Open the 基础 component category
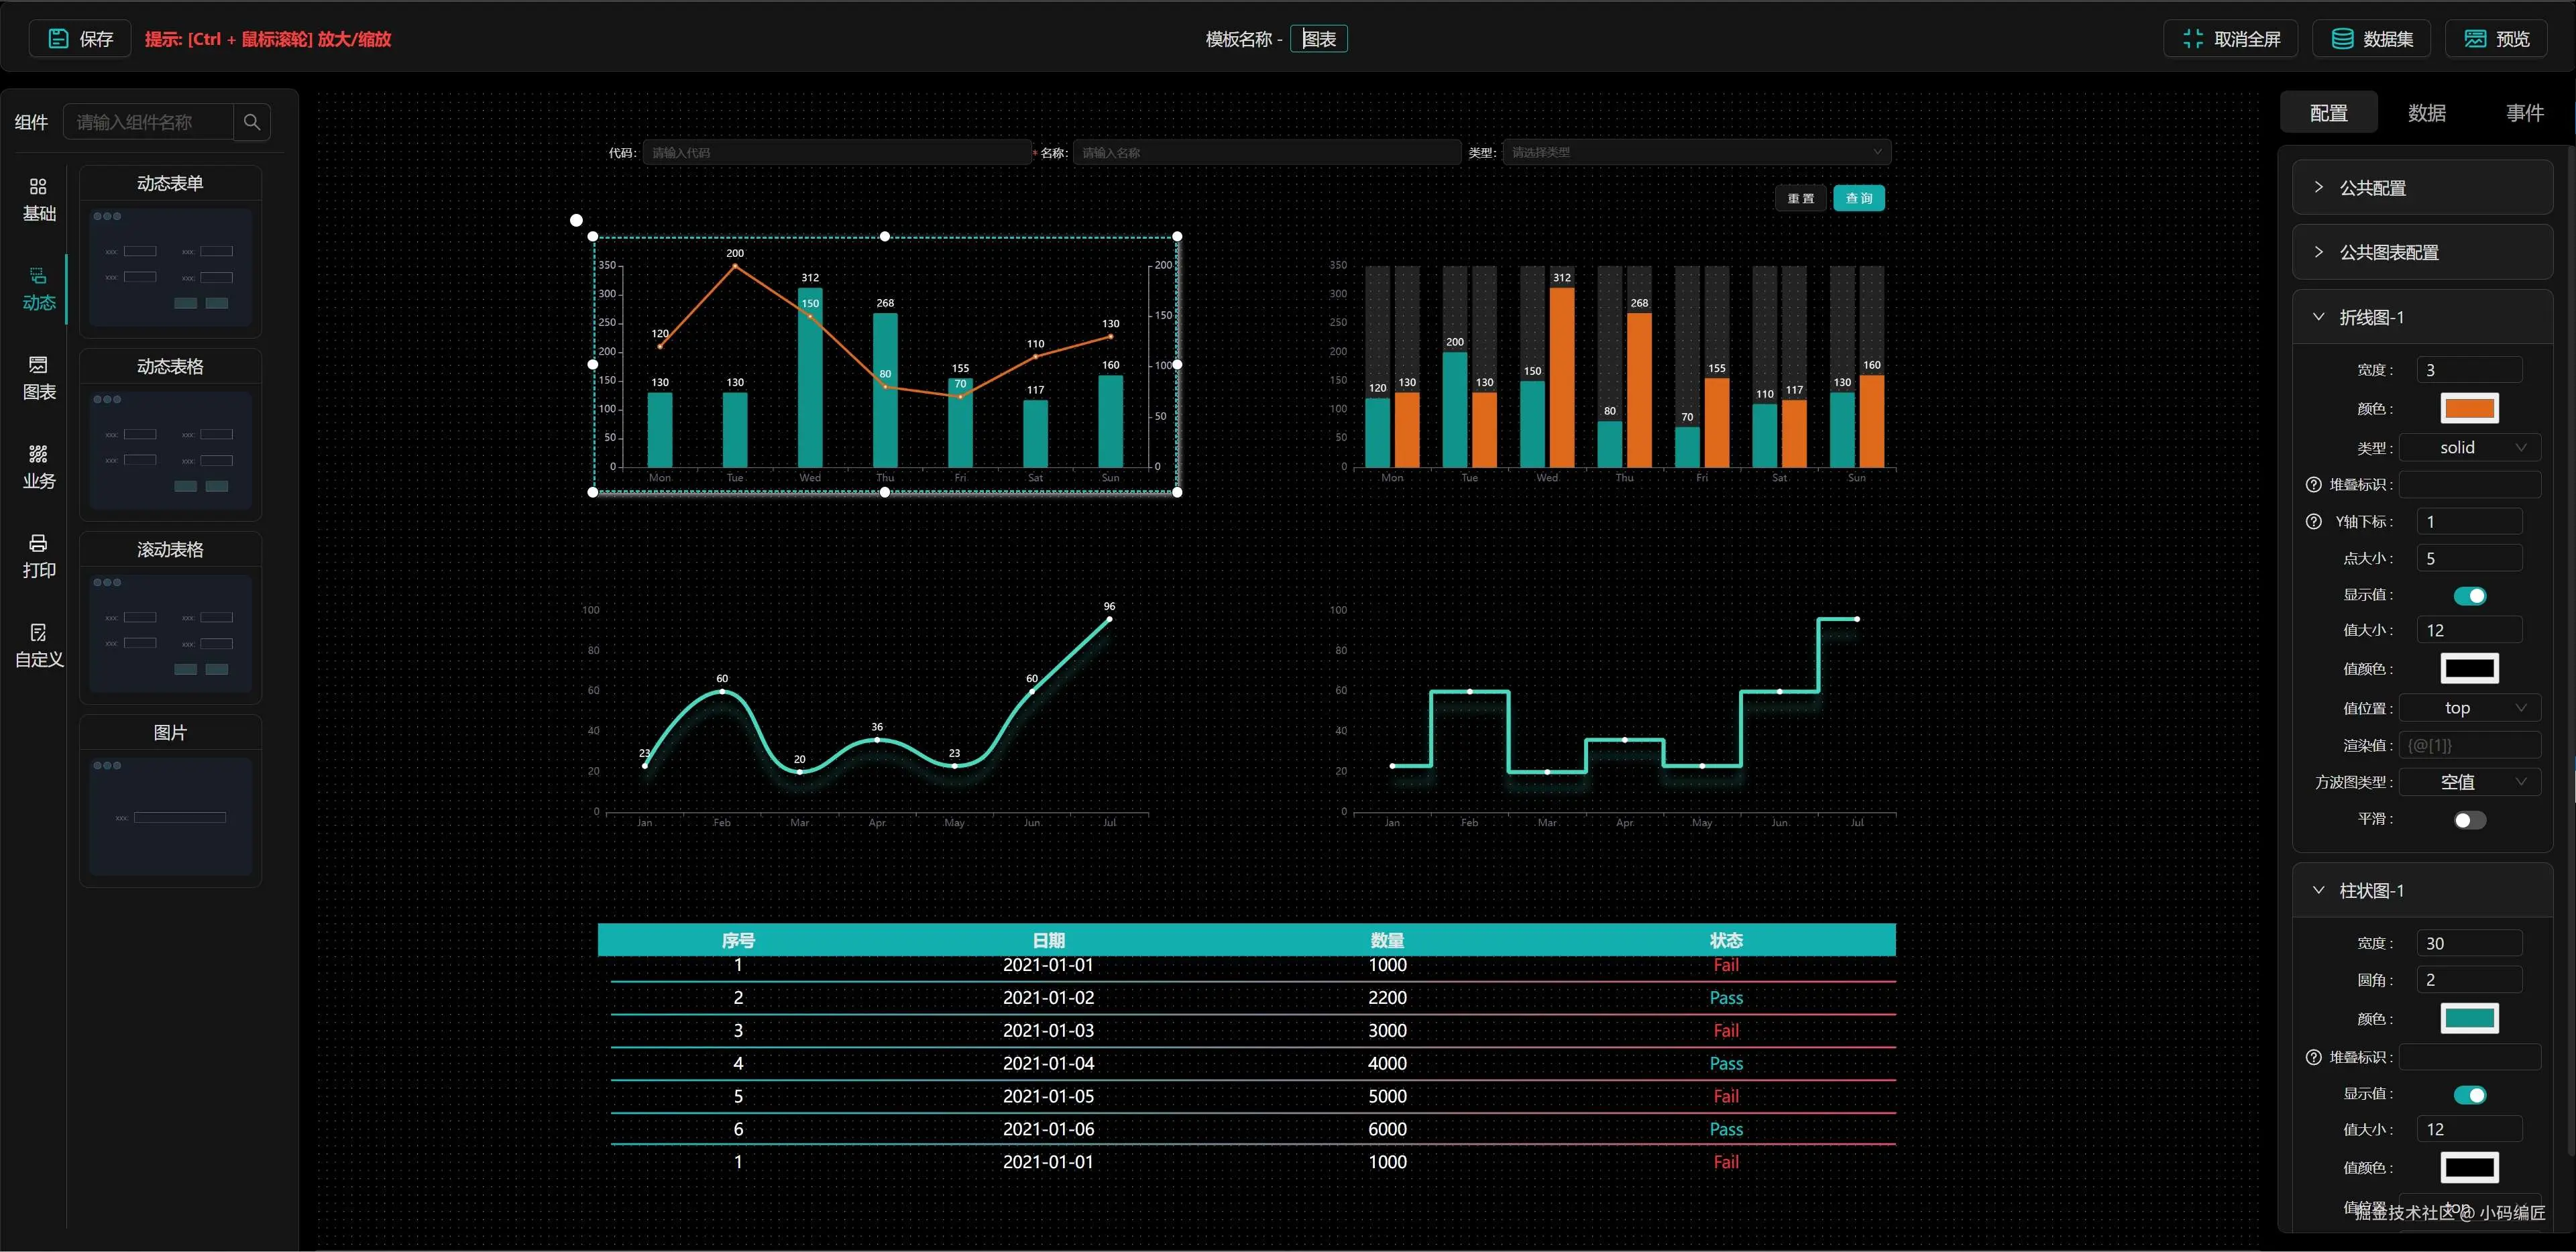Screen dimensions: 2576x1252 (39, 199)
